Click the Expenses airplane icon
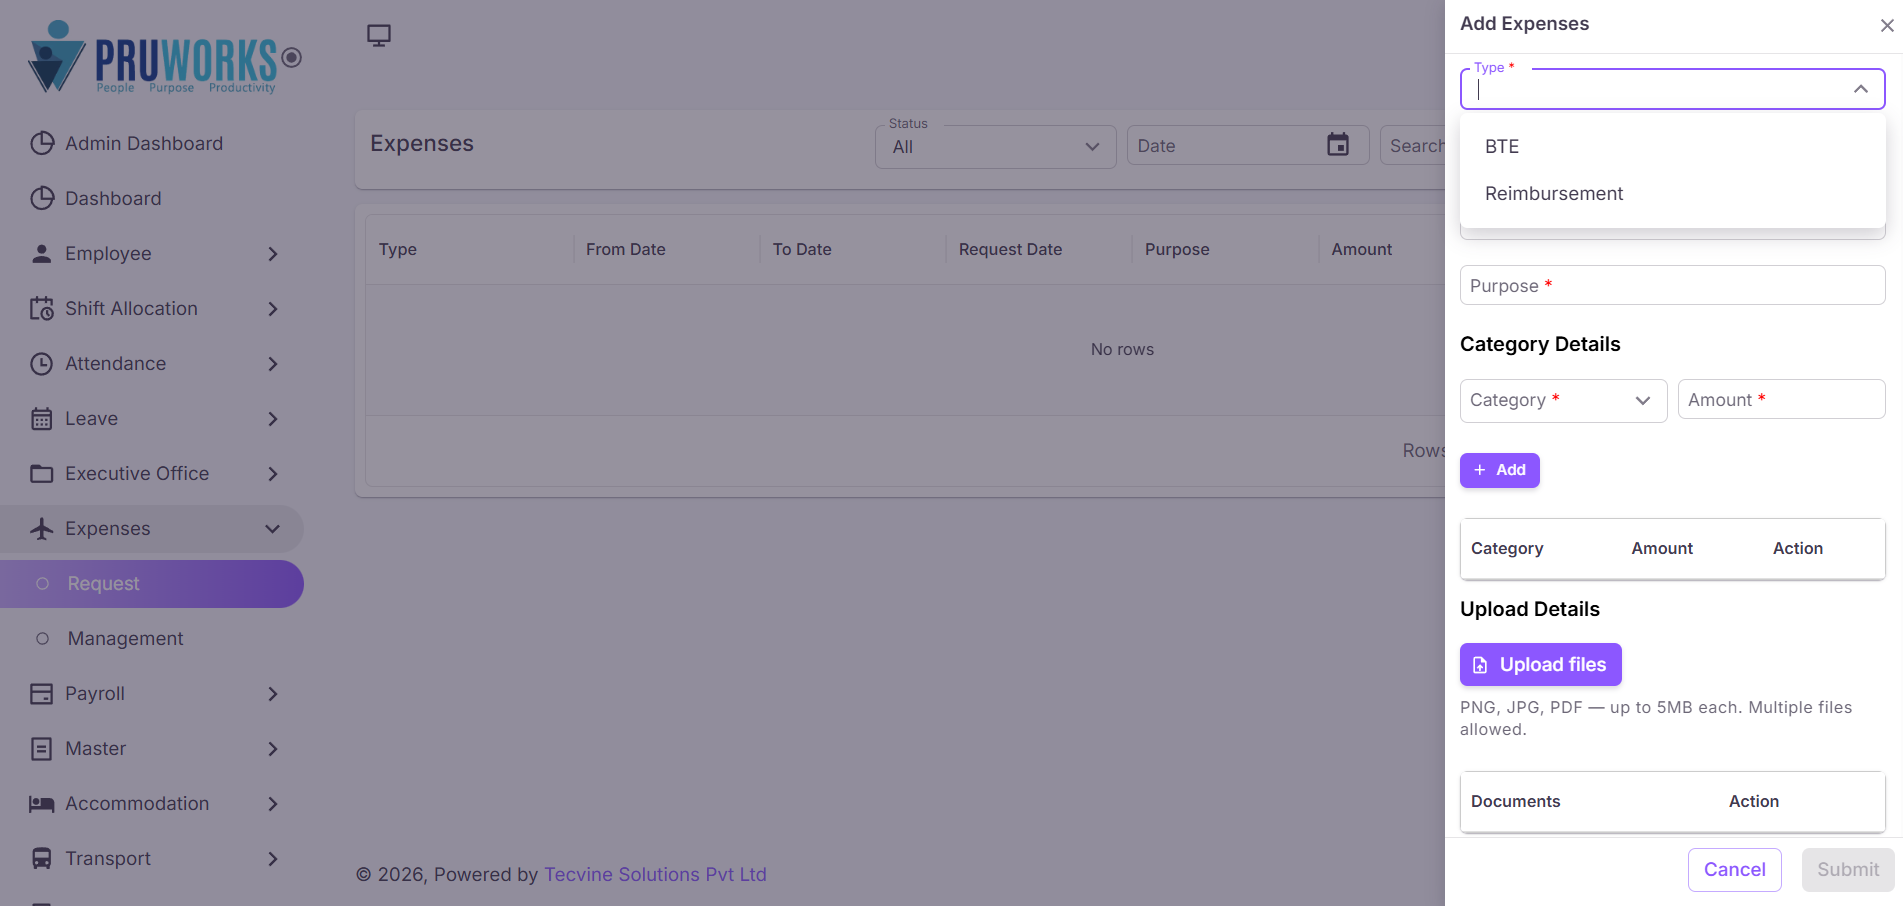Image resolution: width=1903 pixels, height=906 pixels. click(42, 528)
